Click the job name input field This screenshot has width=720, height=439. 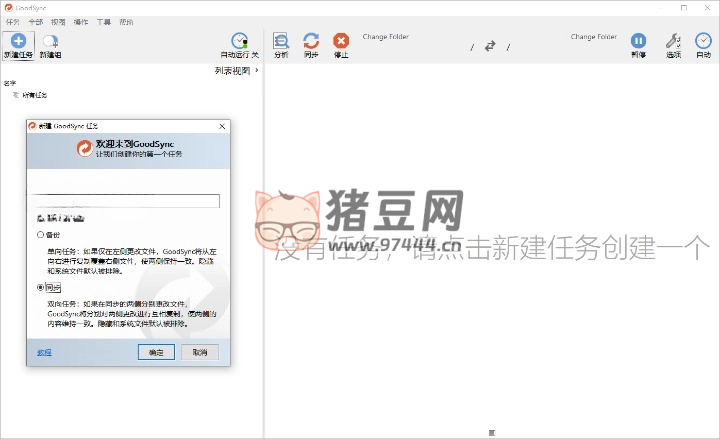[127, 200]
